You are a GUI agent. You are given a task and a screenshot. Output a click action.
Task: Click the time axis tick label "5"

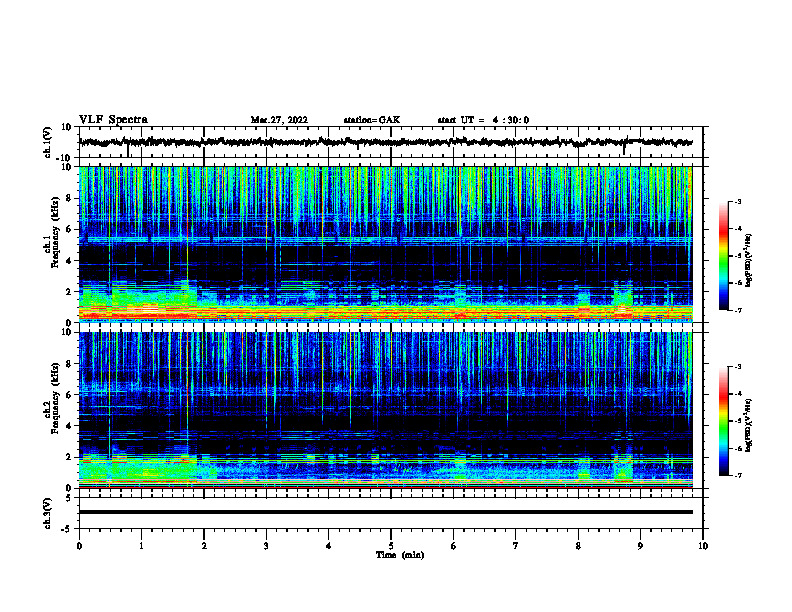coord(391,546)
